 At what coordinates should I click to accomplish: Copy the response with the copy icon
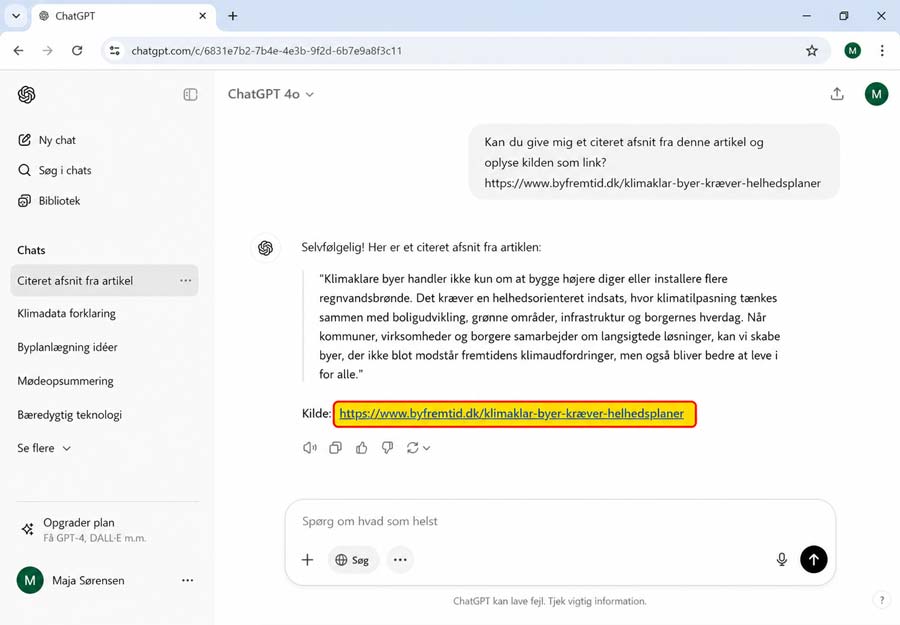[x=336, y=448]
